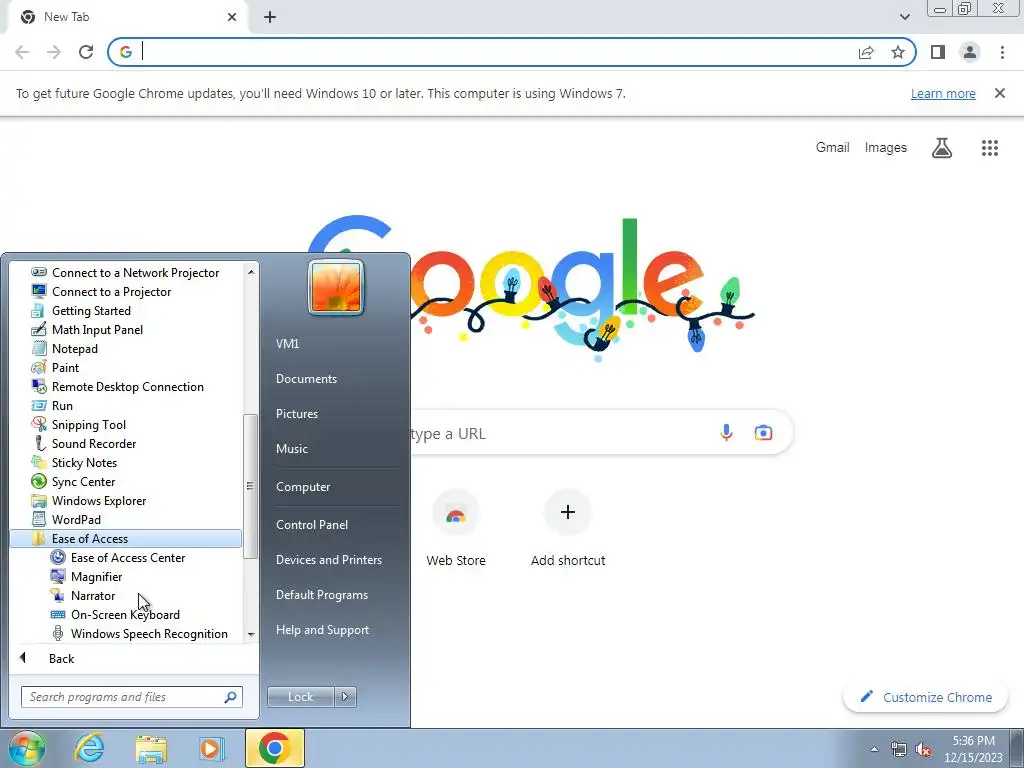
Task: Go back using Chrome's back arrow
Action: (22, 52)
